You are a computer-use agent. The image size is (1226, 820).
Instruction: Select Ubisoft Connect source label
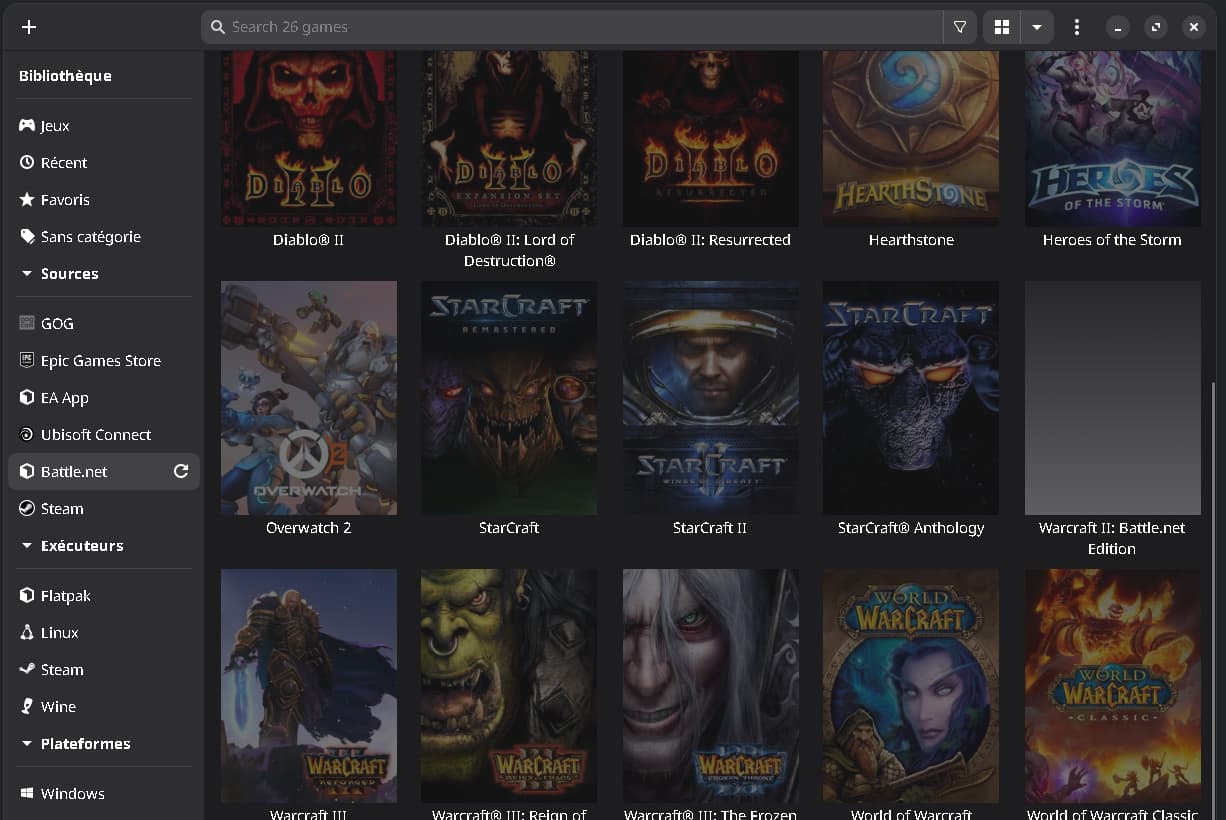point(96,435)
